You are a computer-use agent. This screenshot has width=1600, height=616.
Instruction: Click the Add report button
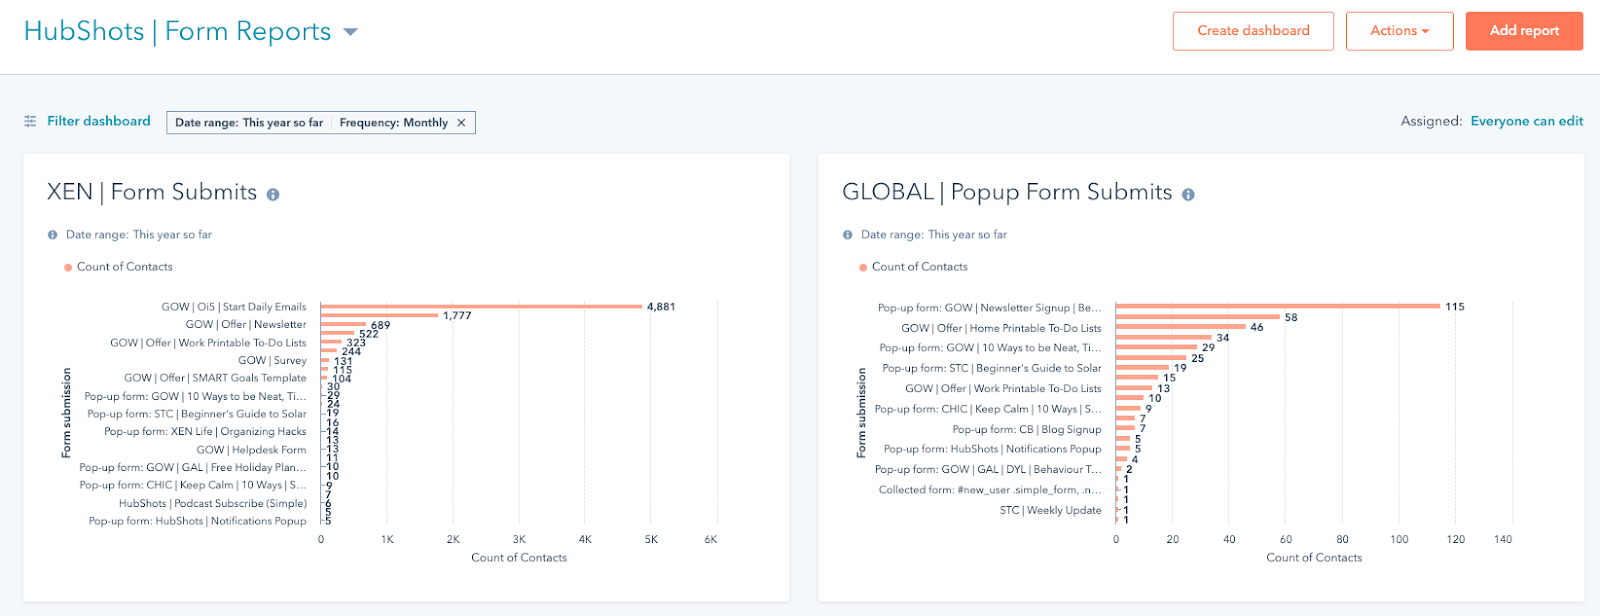tap(1524, 31)
